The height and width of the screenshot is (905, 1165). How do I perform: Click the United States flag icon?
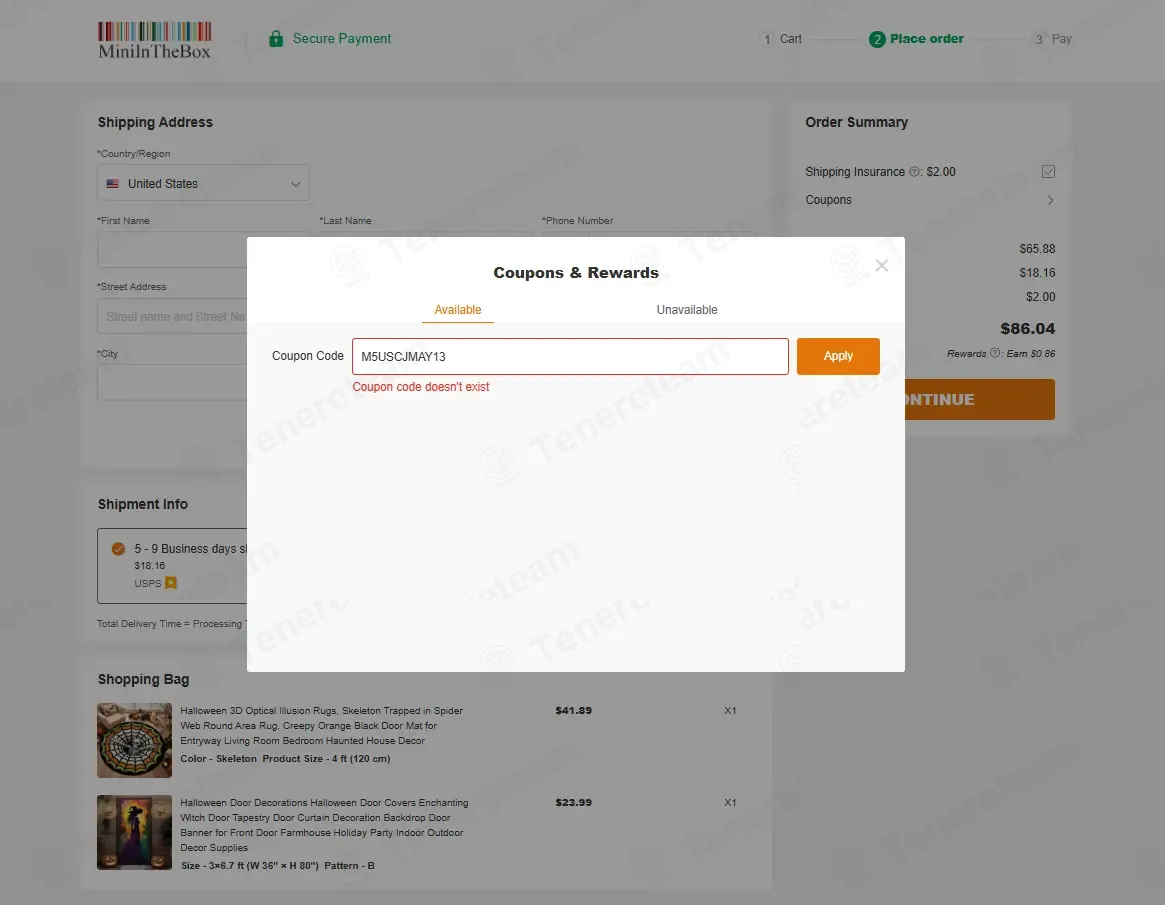[x=113, y=184]
